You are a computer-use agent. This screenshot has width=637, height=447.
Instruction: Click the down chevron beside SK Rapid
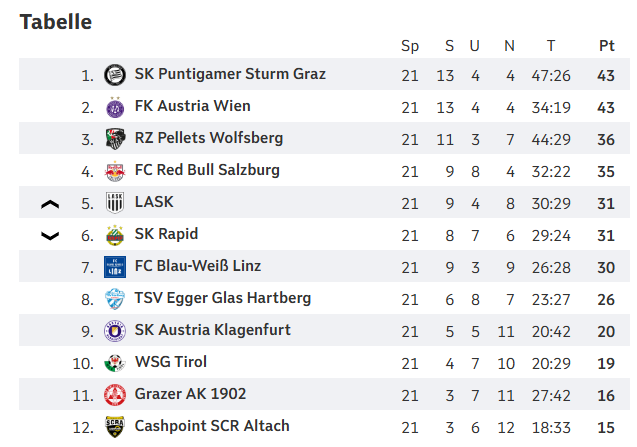coord(50,236)
